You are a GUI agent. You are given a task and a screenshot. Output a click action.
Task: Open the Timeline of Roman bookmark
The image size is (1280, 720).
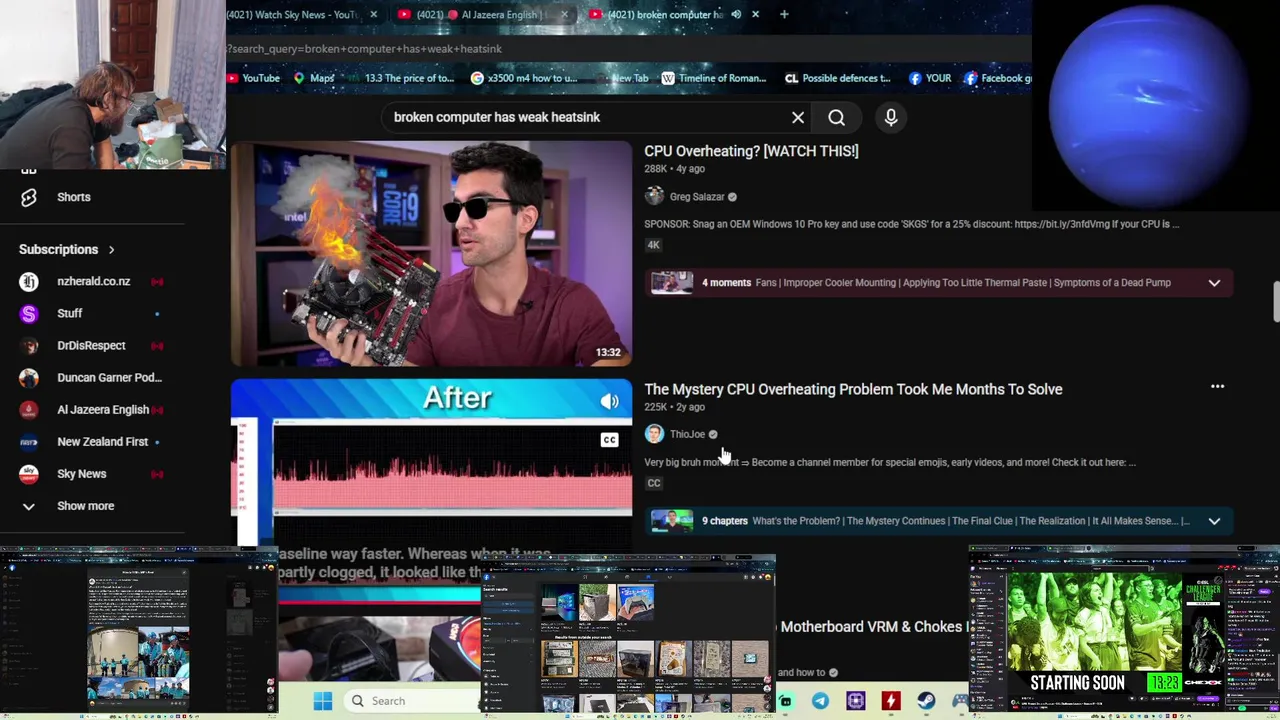point(713,78)
